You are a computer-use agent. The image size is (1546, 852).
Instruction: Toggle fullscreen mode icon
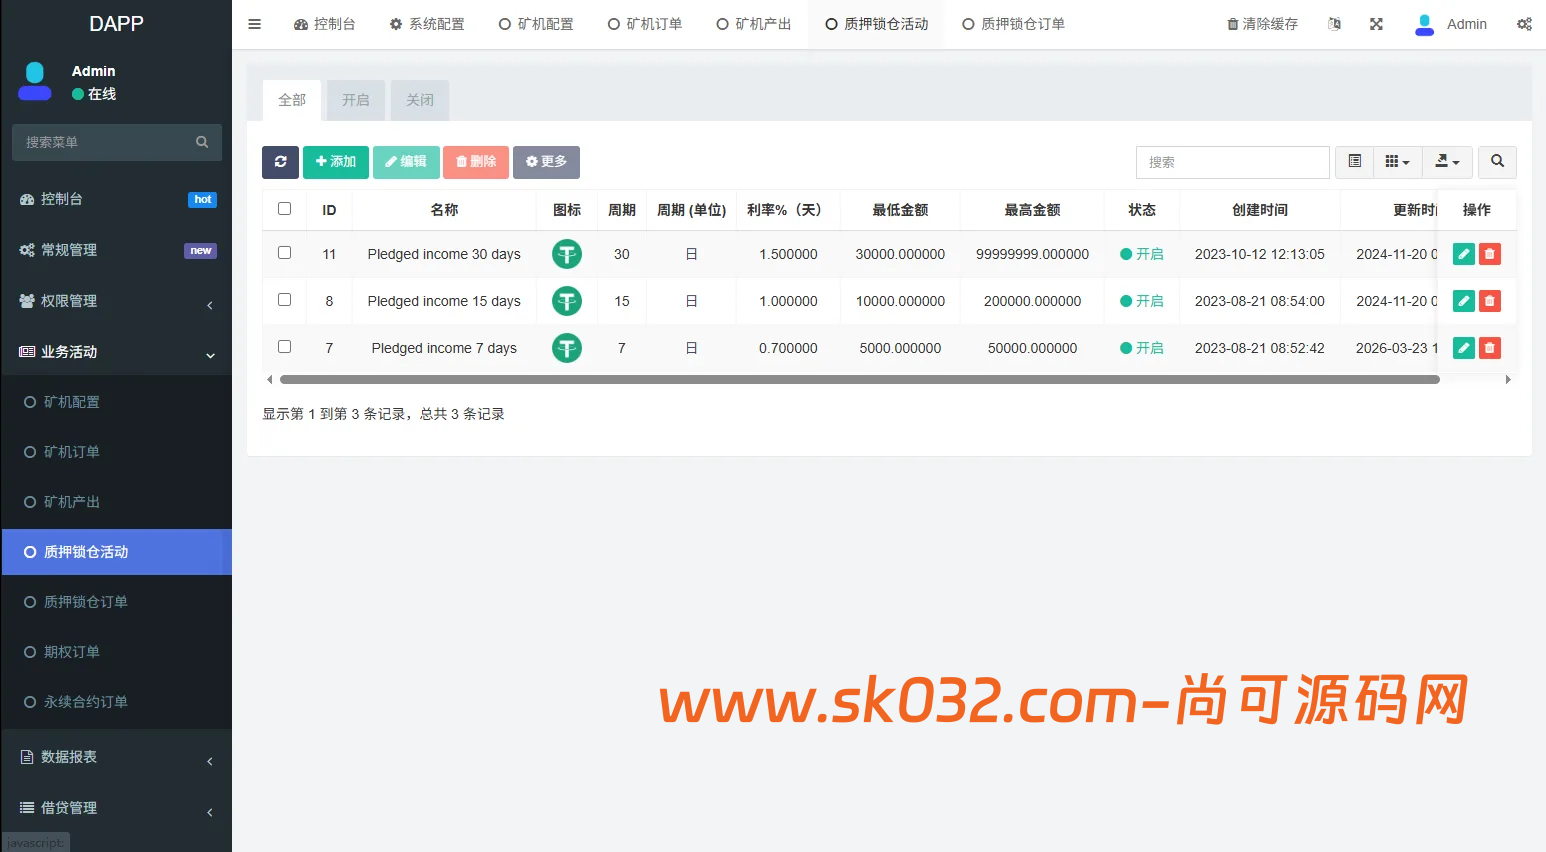(x=1376, y=24)
